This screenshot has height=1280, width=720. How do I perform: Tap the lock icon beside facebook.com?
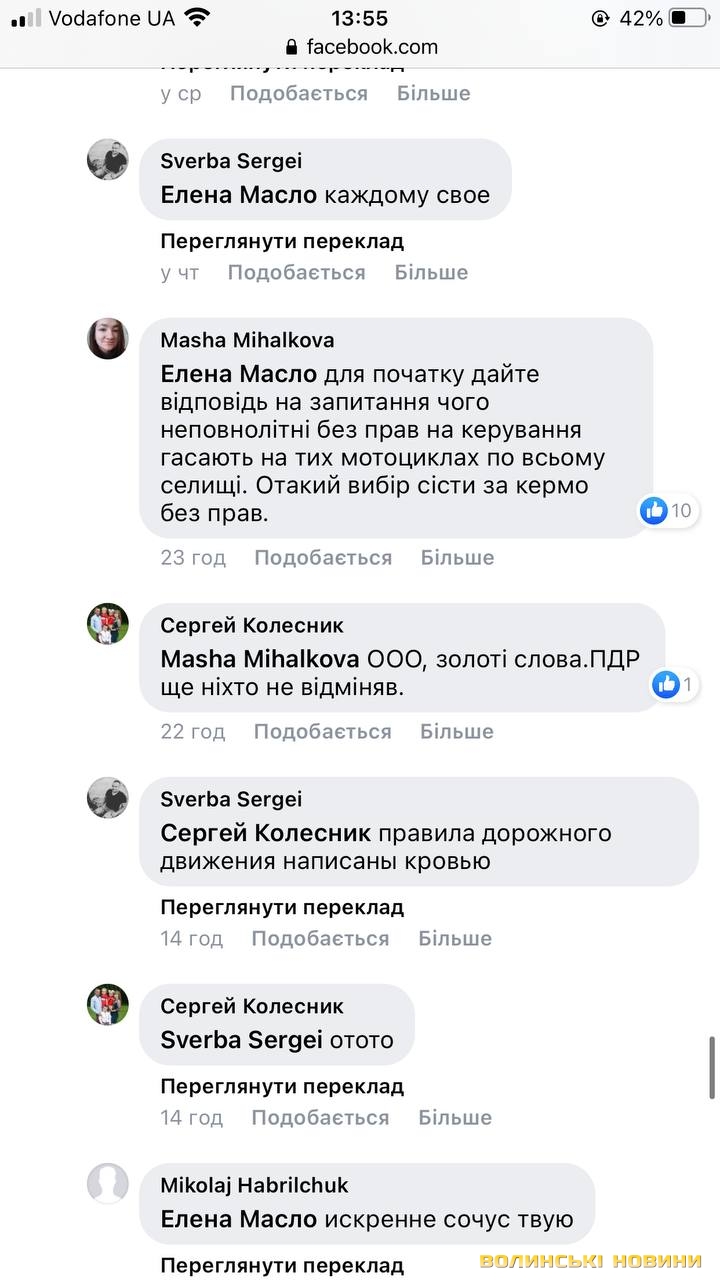292,47
